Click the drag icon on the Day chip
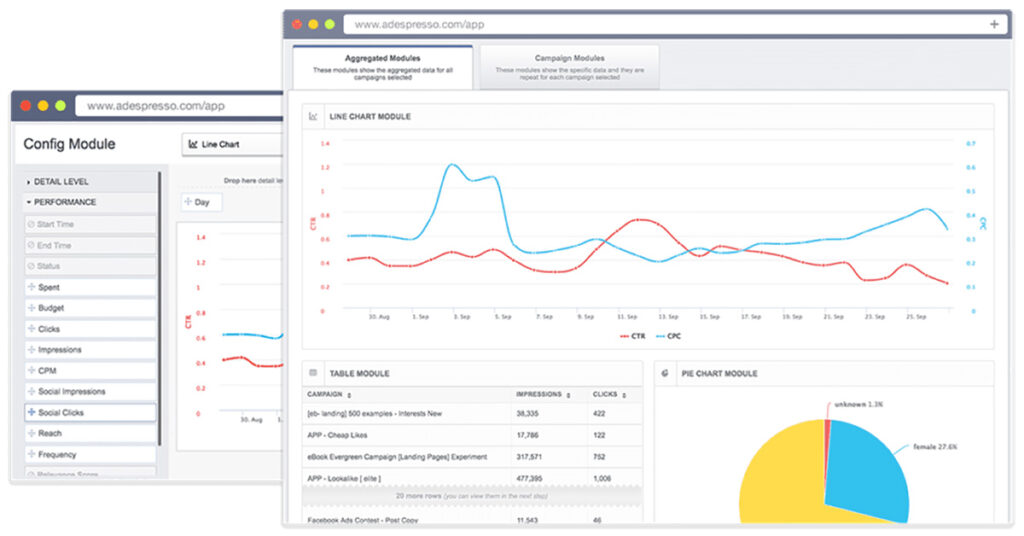 (188, 202)
